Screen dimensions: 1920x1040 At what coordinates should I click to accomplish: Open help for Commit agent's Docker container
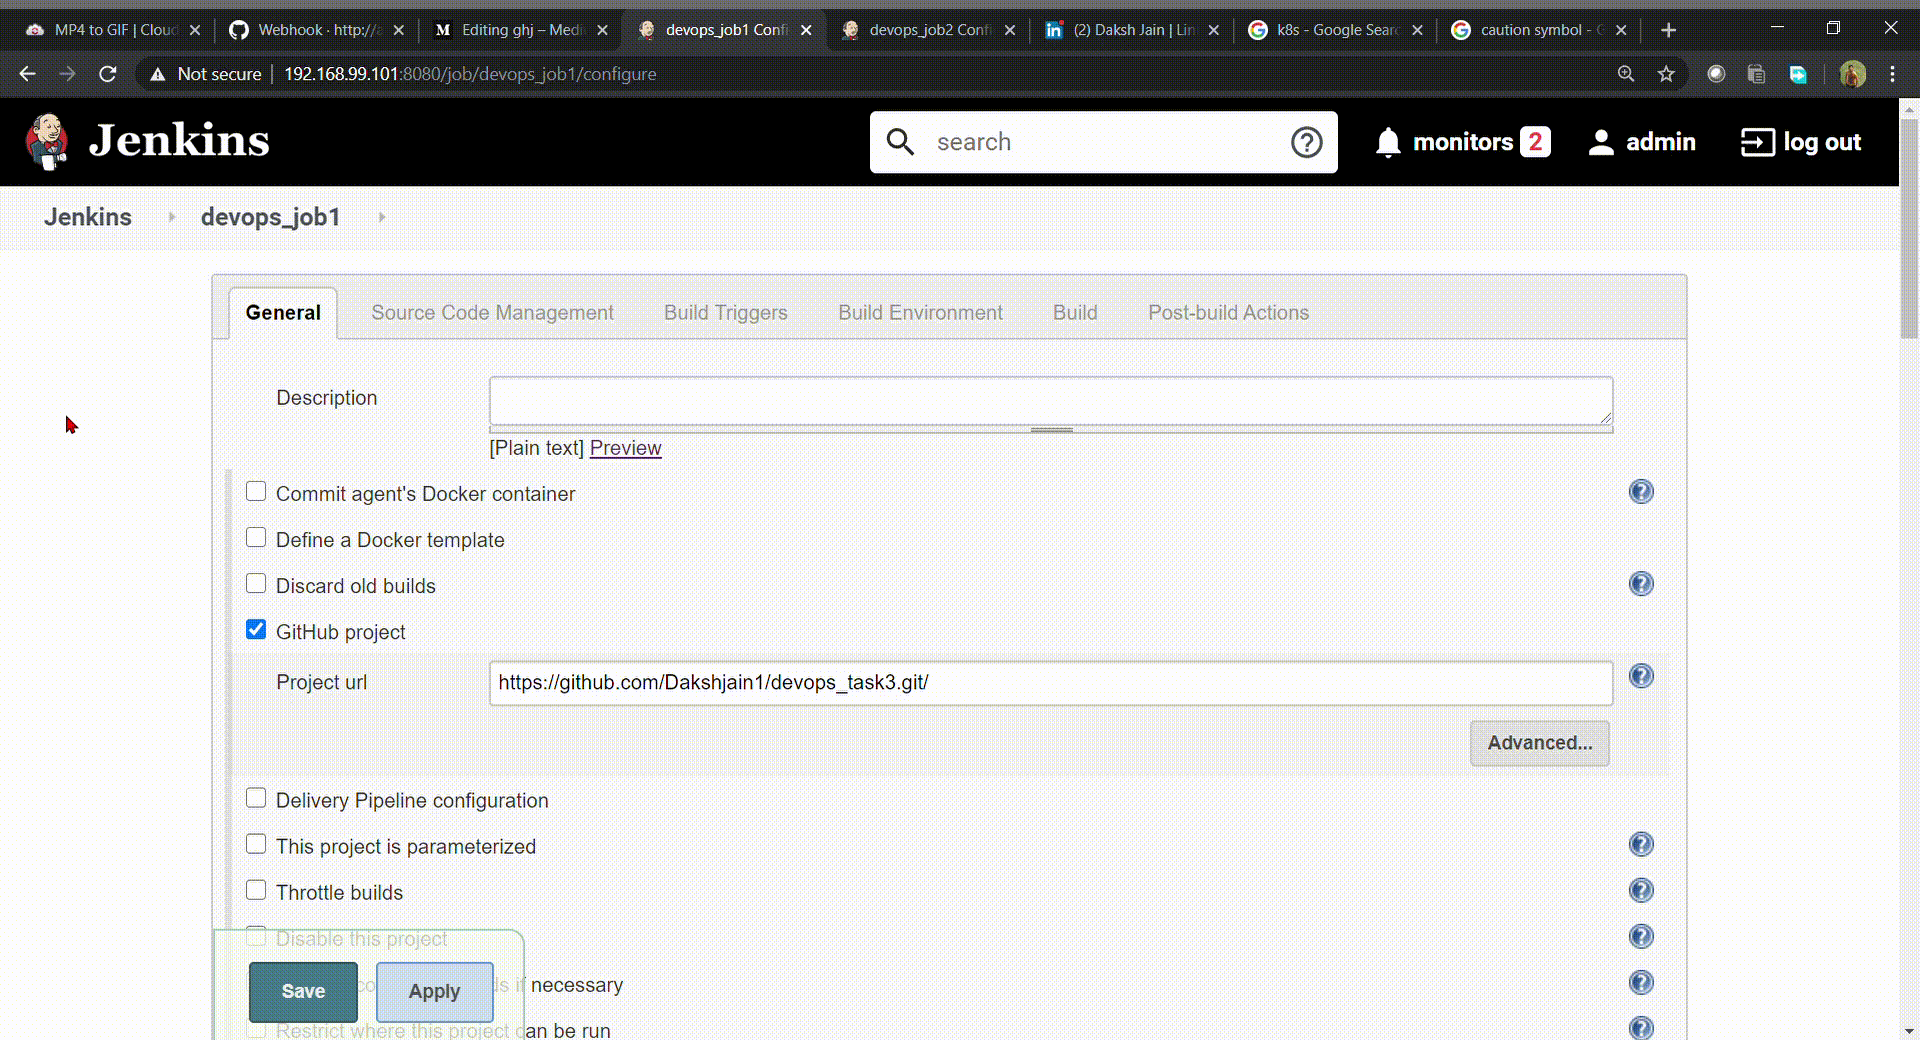1641,492
